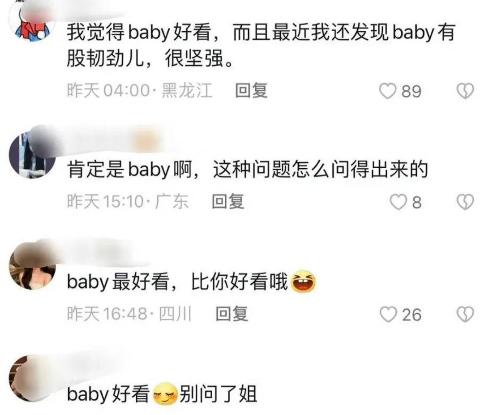Select the comment '肯定是baby啊'
This screenshot has height=415, width=490.
(247, 169)
